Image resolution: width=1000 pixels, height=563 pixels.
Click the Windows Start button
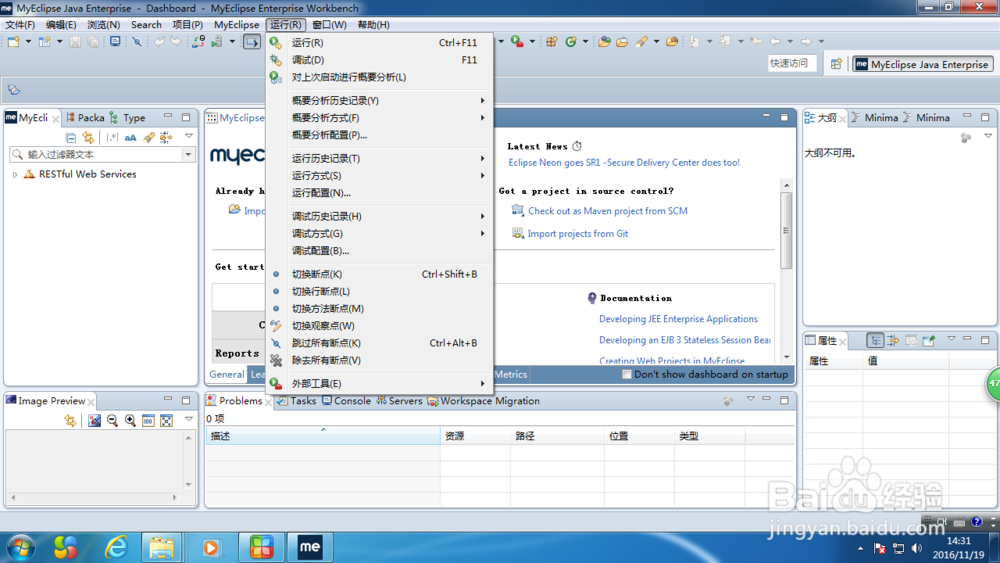(x=21, y=548)
